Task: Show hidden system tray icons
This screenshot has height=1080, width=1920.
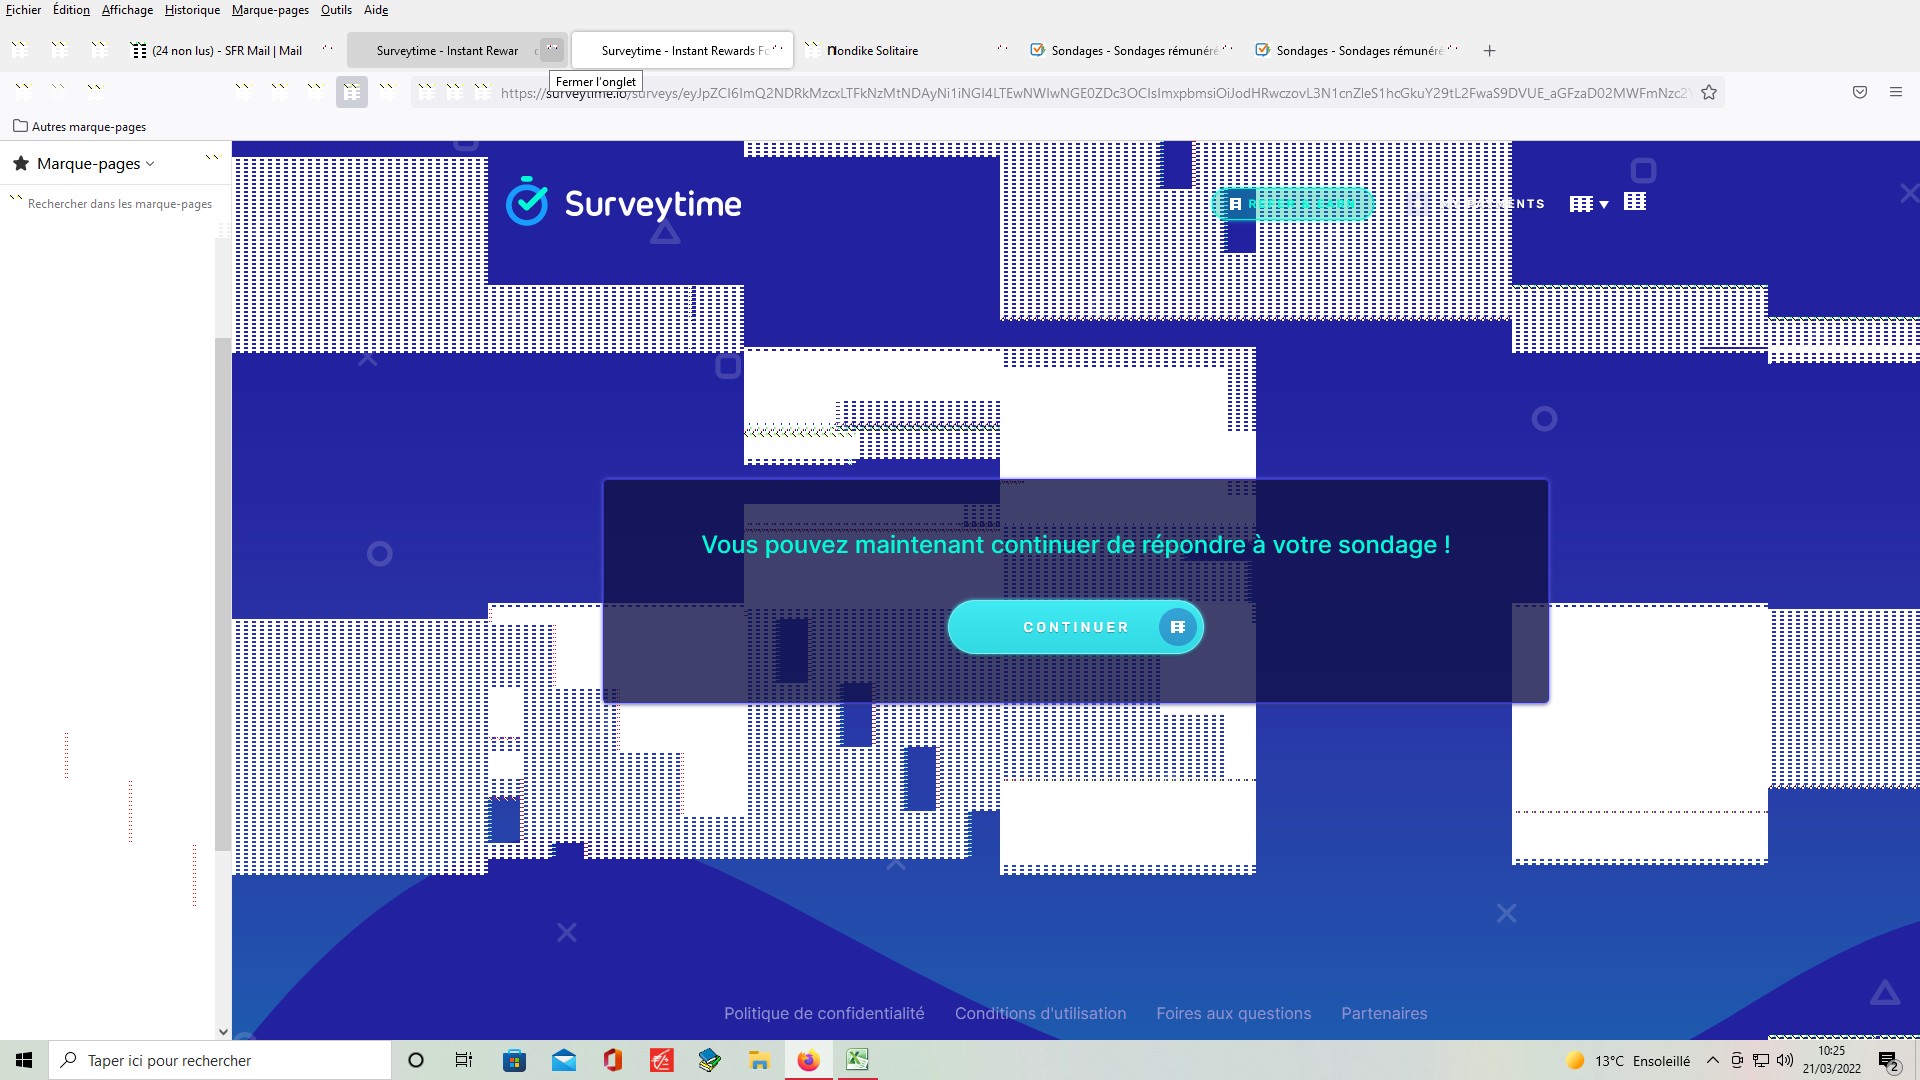Action: point(1713,1060)
